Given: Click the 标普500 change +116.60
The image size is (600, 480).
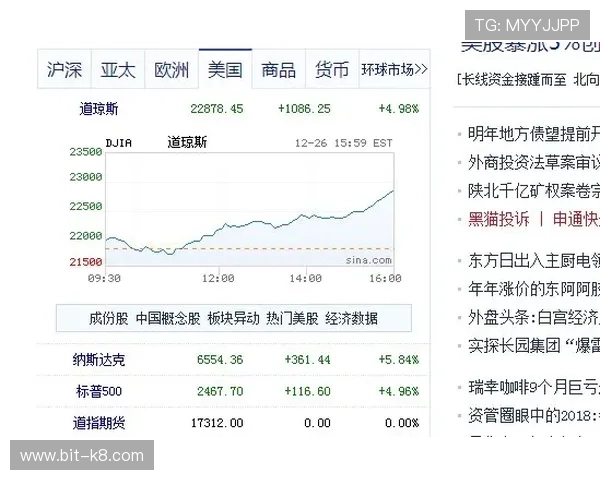Looking at the screenshot, I should [307, 392].
